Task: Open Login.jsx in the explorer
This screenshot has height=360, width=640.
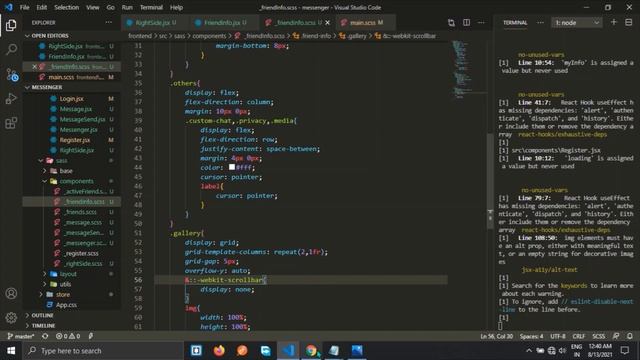Action: [71, 99]
